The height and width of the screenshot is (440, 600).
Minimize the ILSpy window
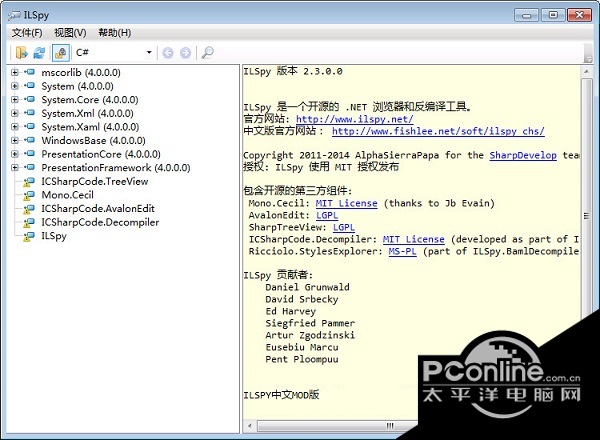pos(527,15)
